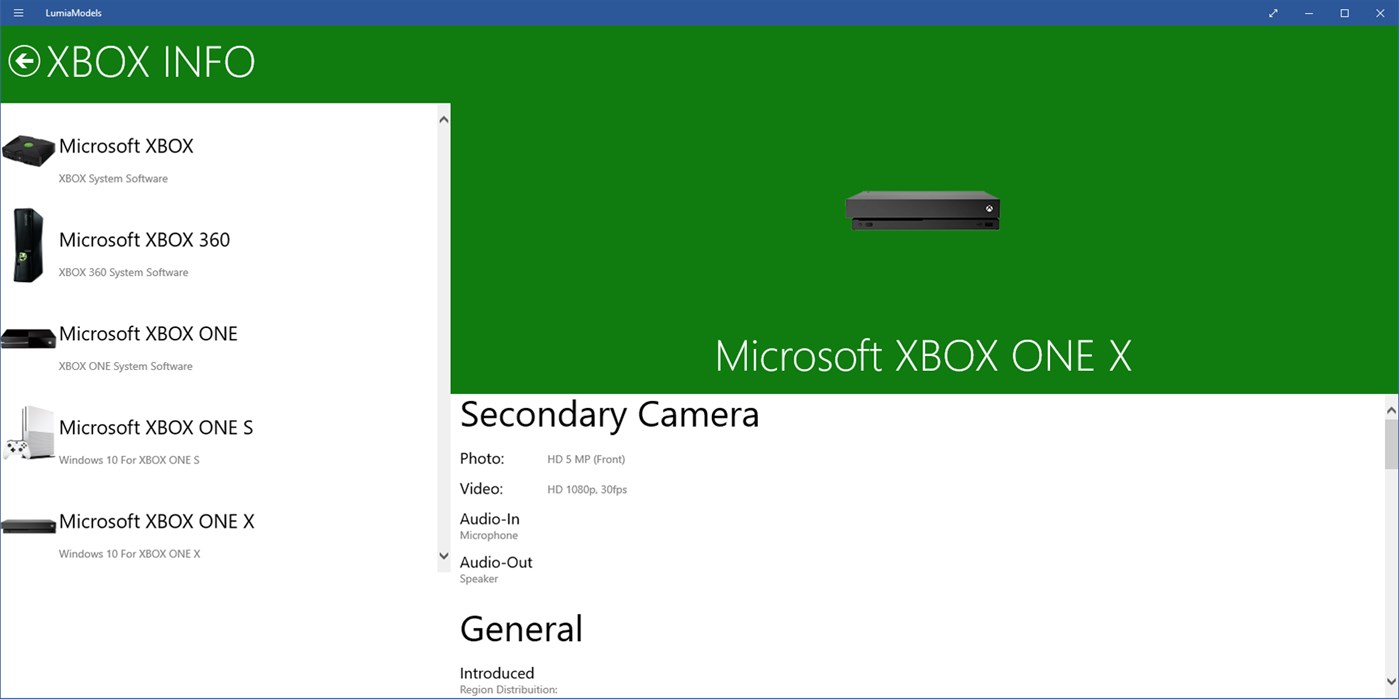This screenshot has width=1399, height=699.
Task: Click the XBOX ONE X list thumbnail
Action: [28, 525]
